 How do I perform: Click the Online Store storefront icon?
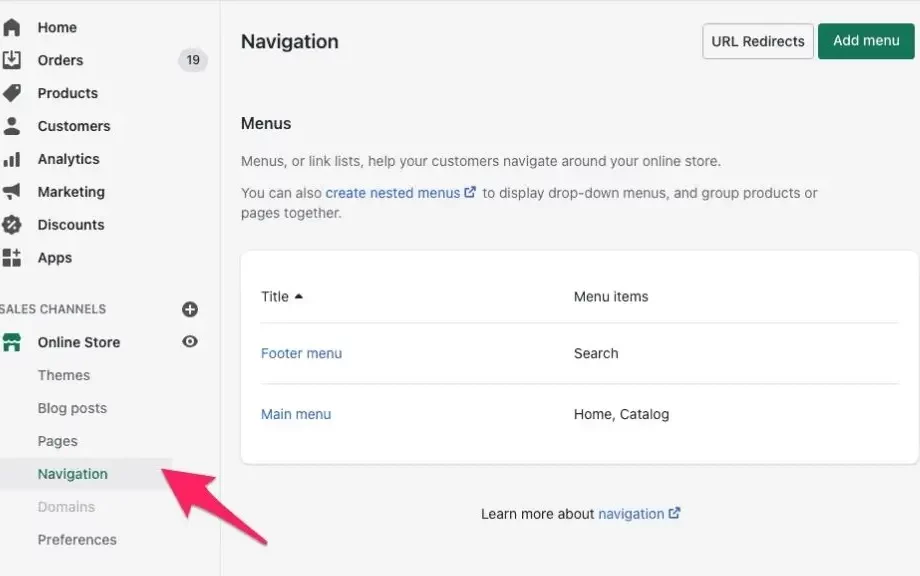coord(13,342)
